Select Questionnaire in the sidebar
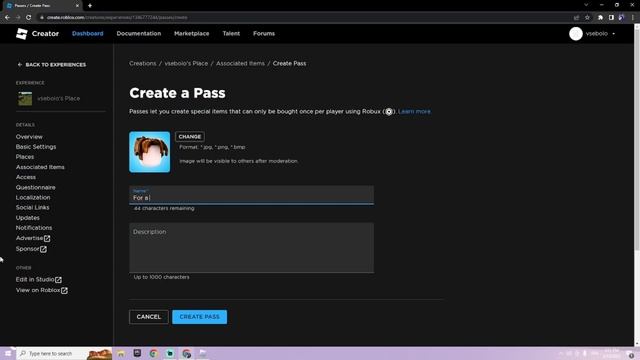Viewport: 640px width, 360px height. pos(36,187)
